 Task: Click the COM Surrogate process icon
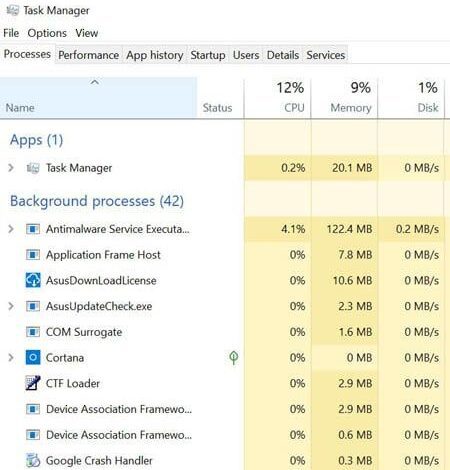pyautogui.click(x=33, y=332)
